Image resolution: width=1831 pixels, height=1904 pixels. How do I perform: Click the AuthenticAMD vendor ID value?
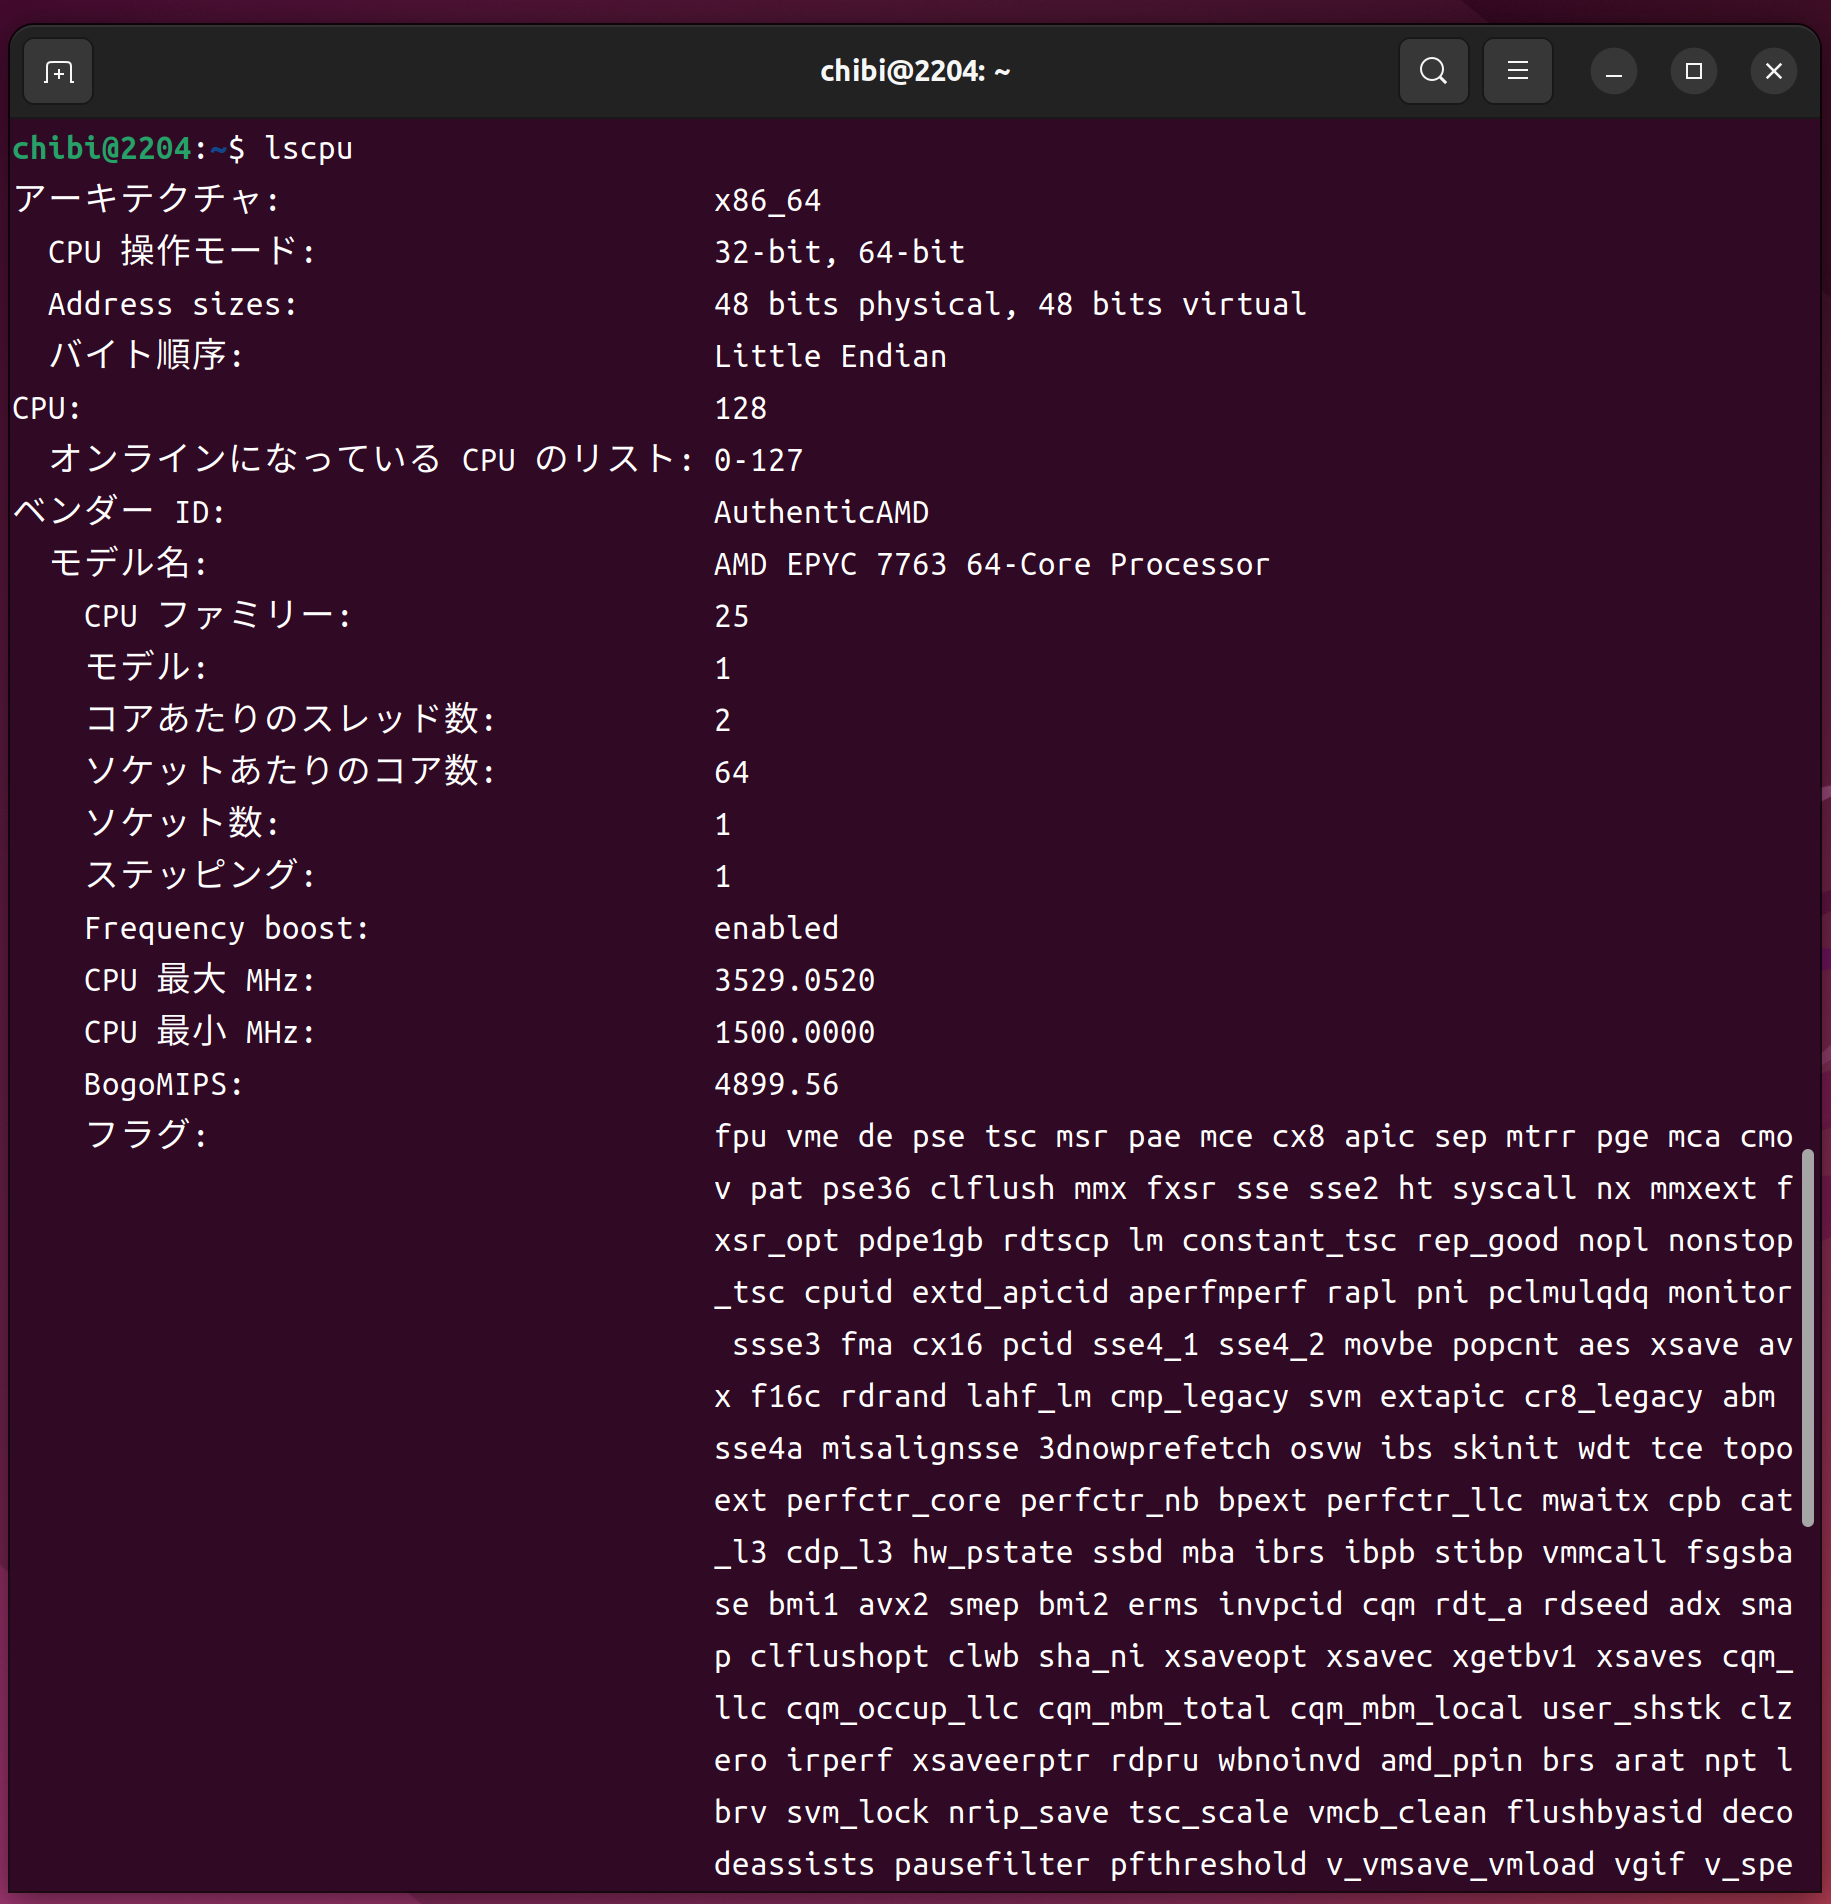coord(821,513)
